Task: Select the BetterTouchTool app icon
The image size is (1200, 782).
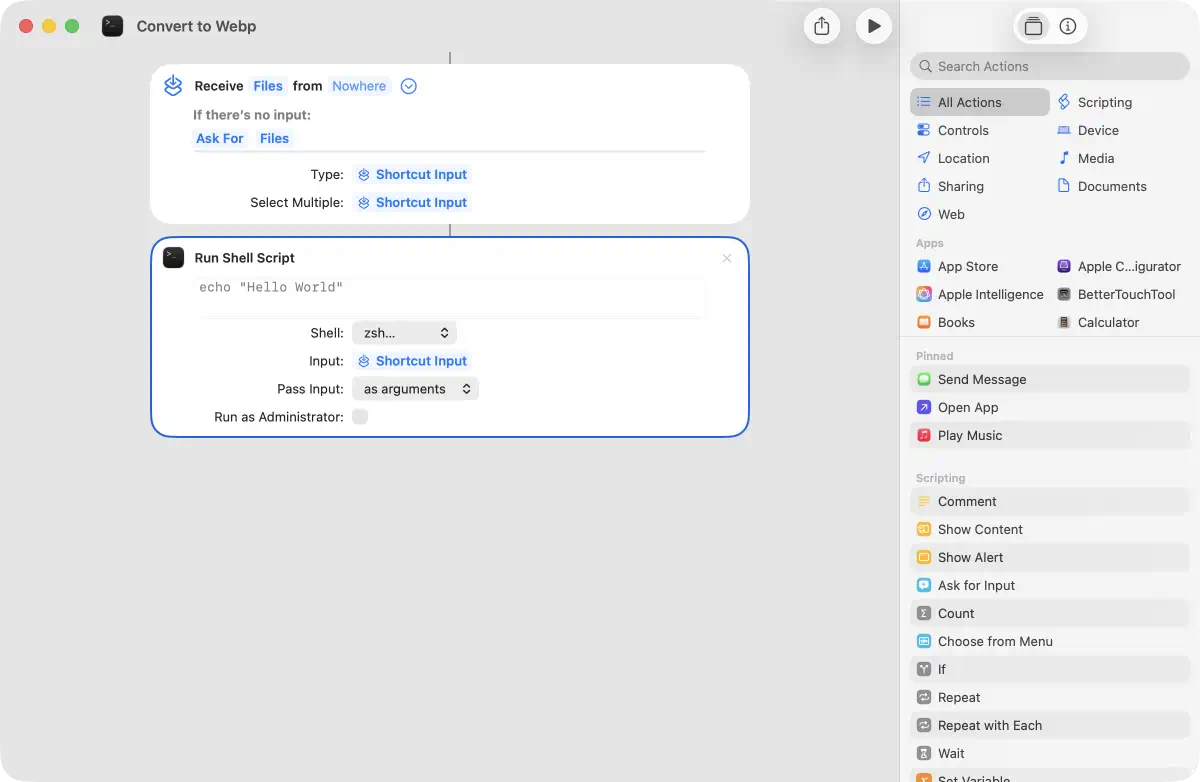Action: 1064,294
